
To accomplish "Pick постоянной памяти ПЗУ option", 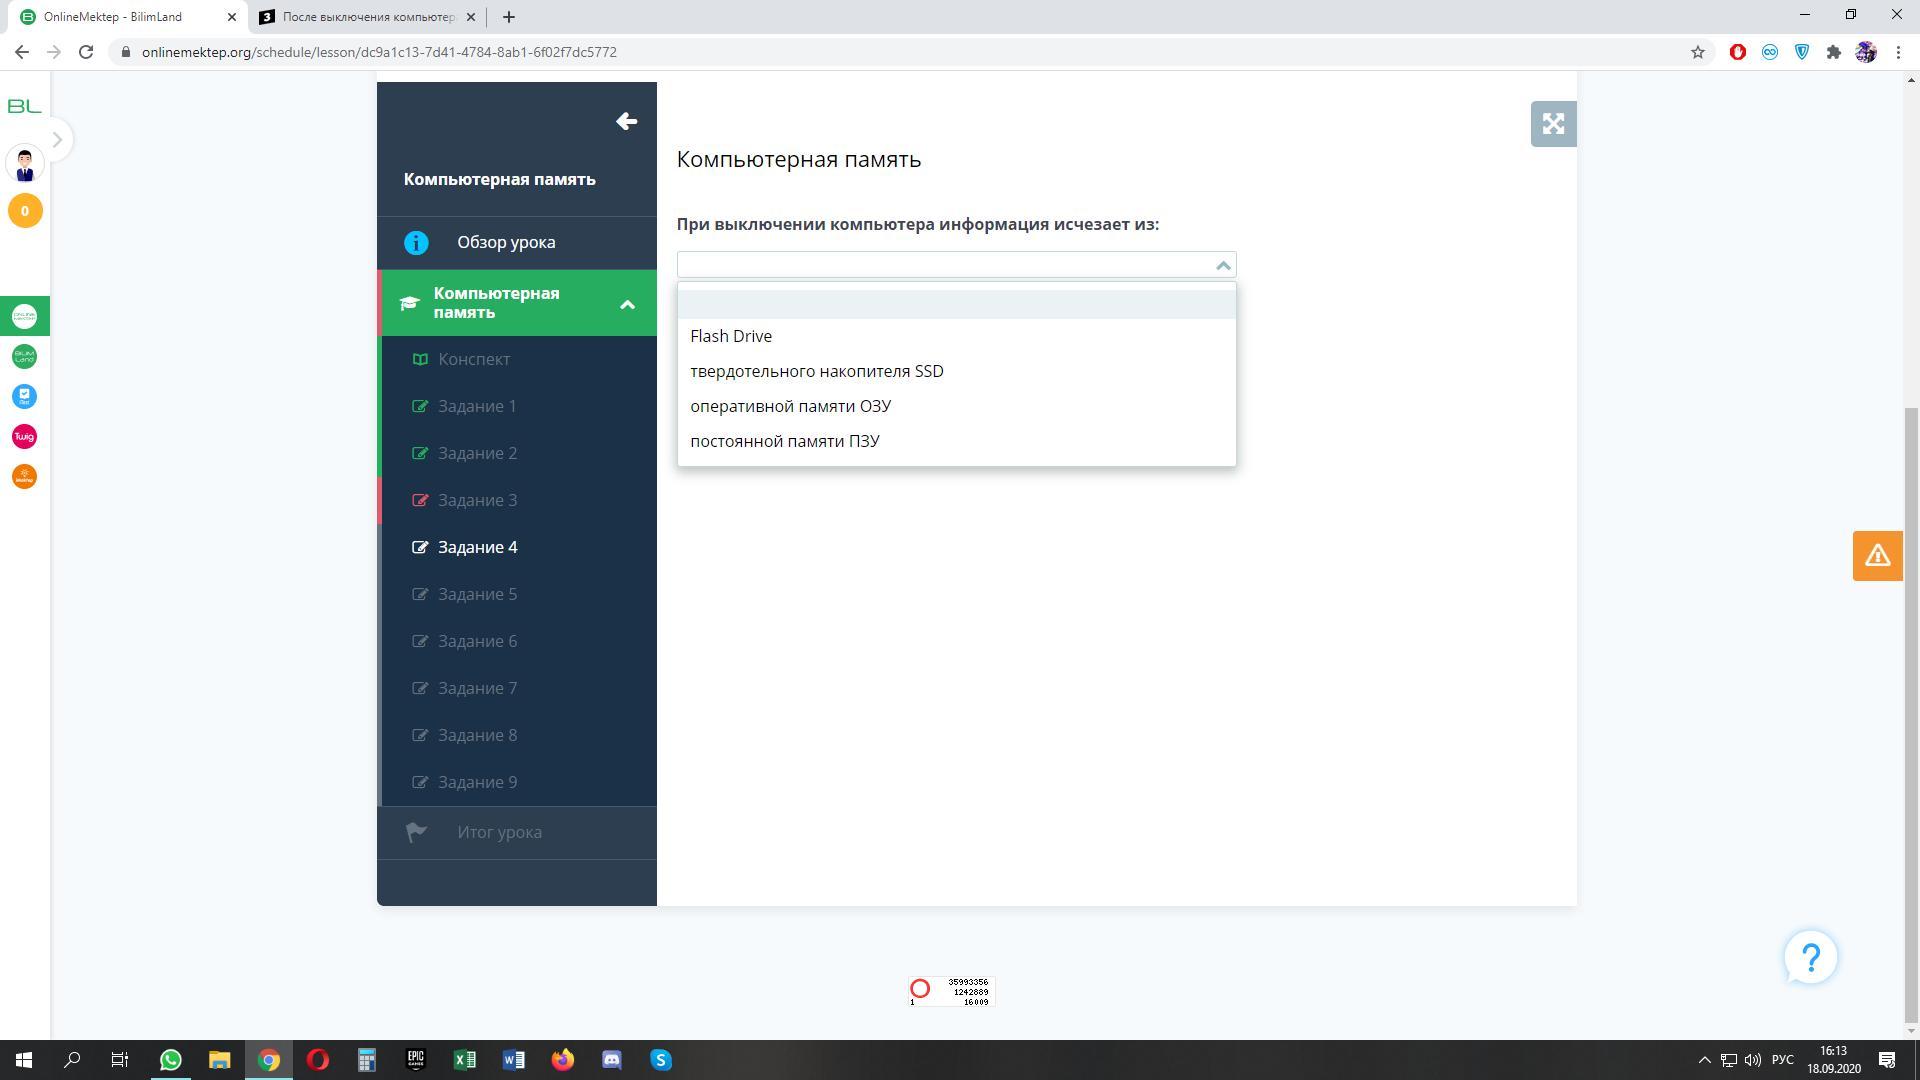I will click(x=785, y=441).
